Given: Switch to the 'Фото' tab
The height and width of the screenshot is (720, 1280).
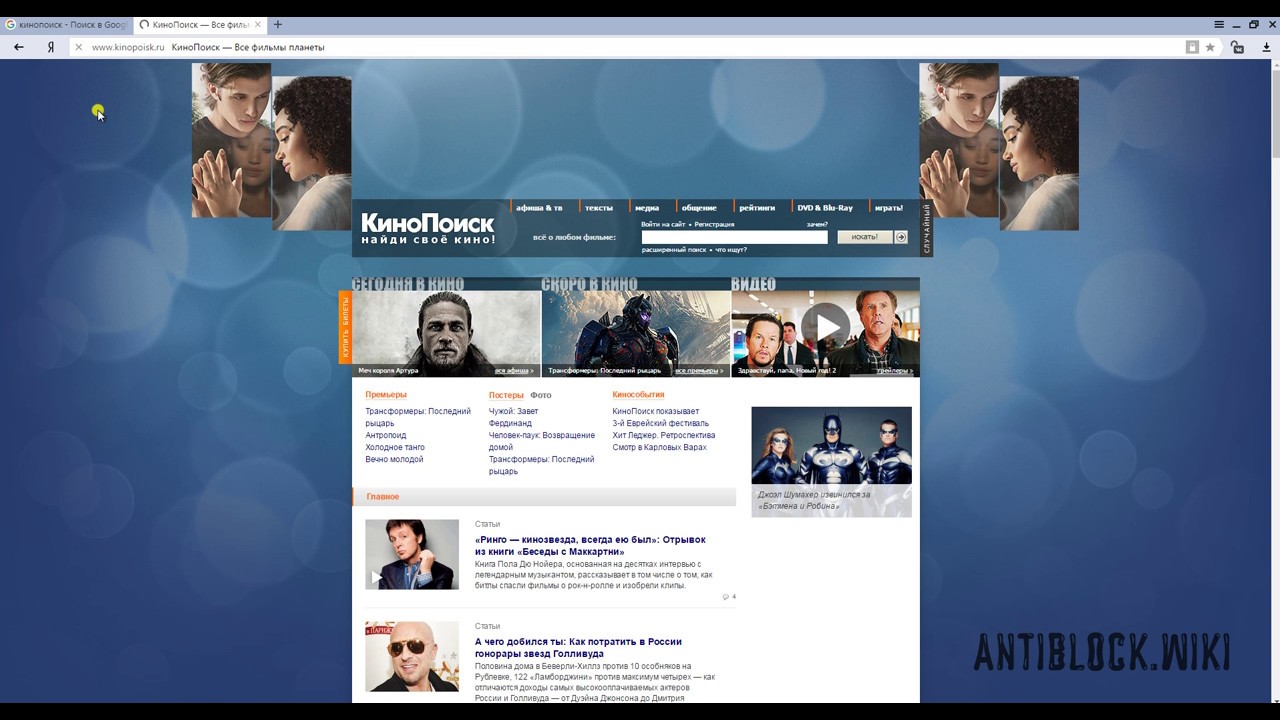Looking at the screenshot, I should point(541,395).
